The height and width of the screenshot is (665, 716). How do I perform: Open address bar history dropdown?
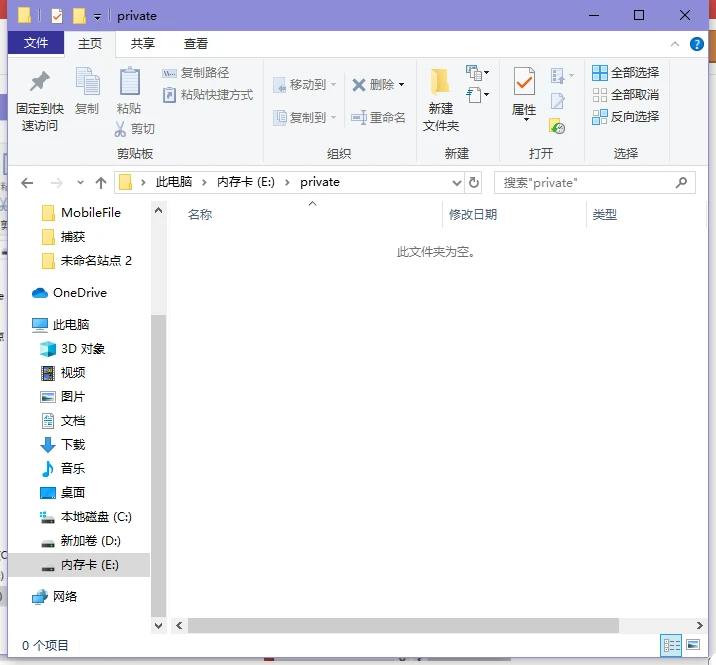point(456,183)
